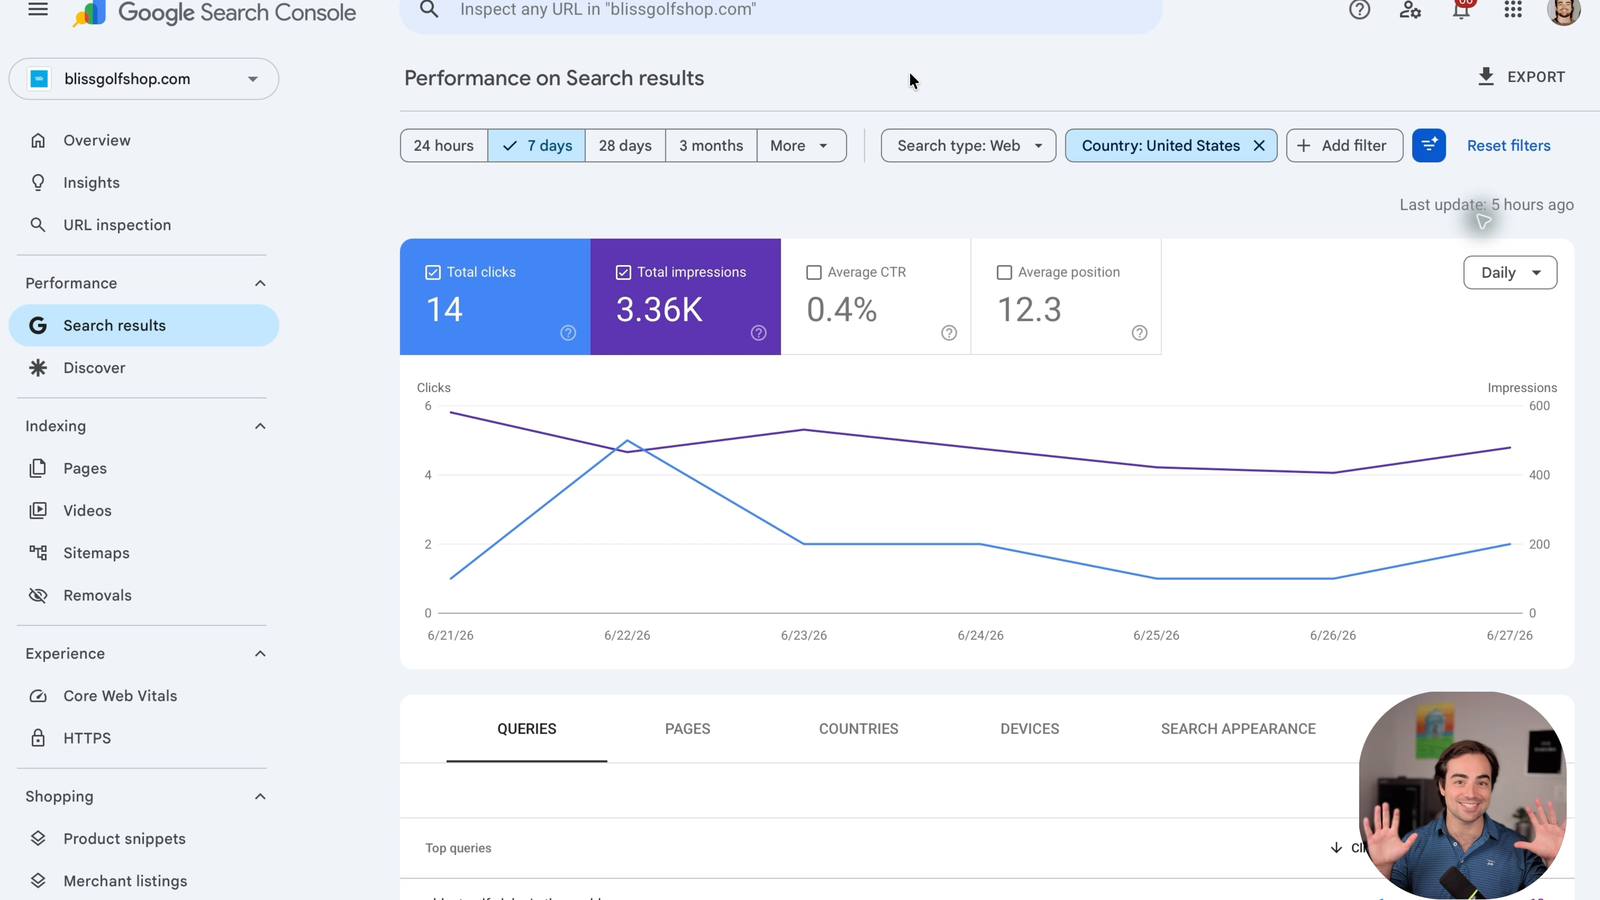Click help icon on Total clicks card
This screenshot has height=900, width=1600.
(x=568, y=333)
